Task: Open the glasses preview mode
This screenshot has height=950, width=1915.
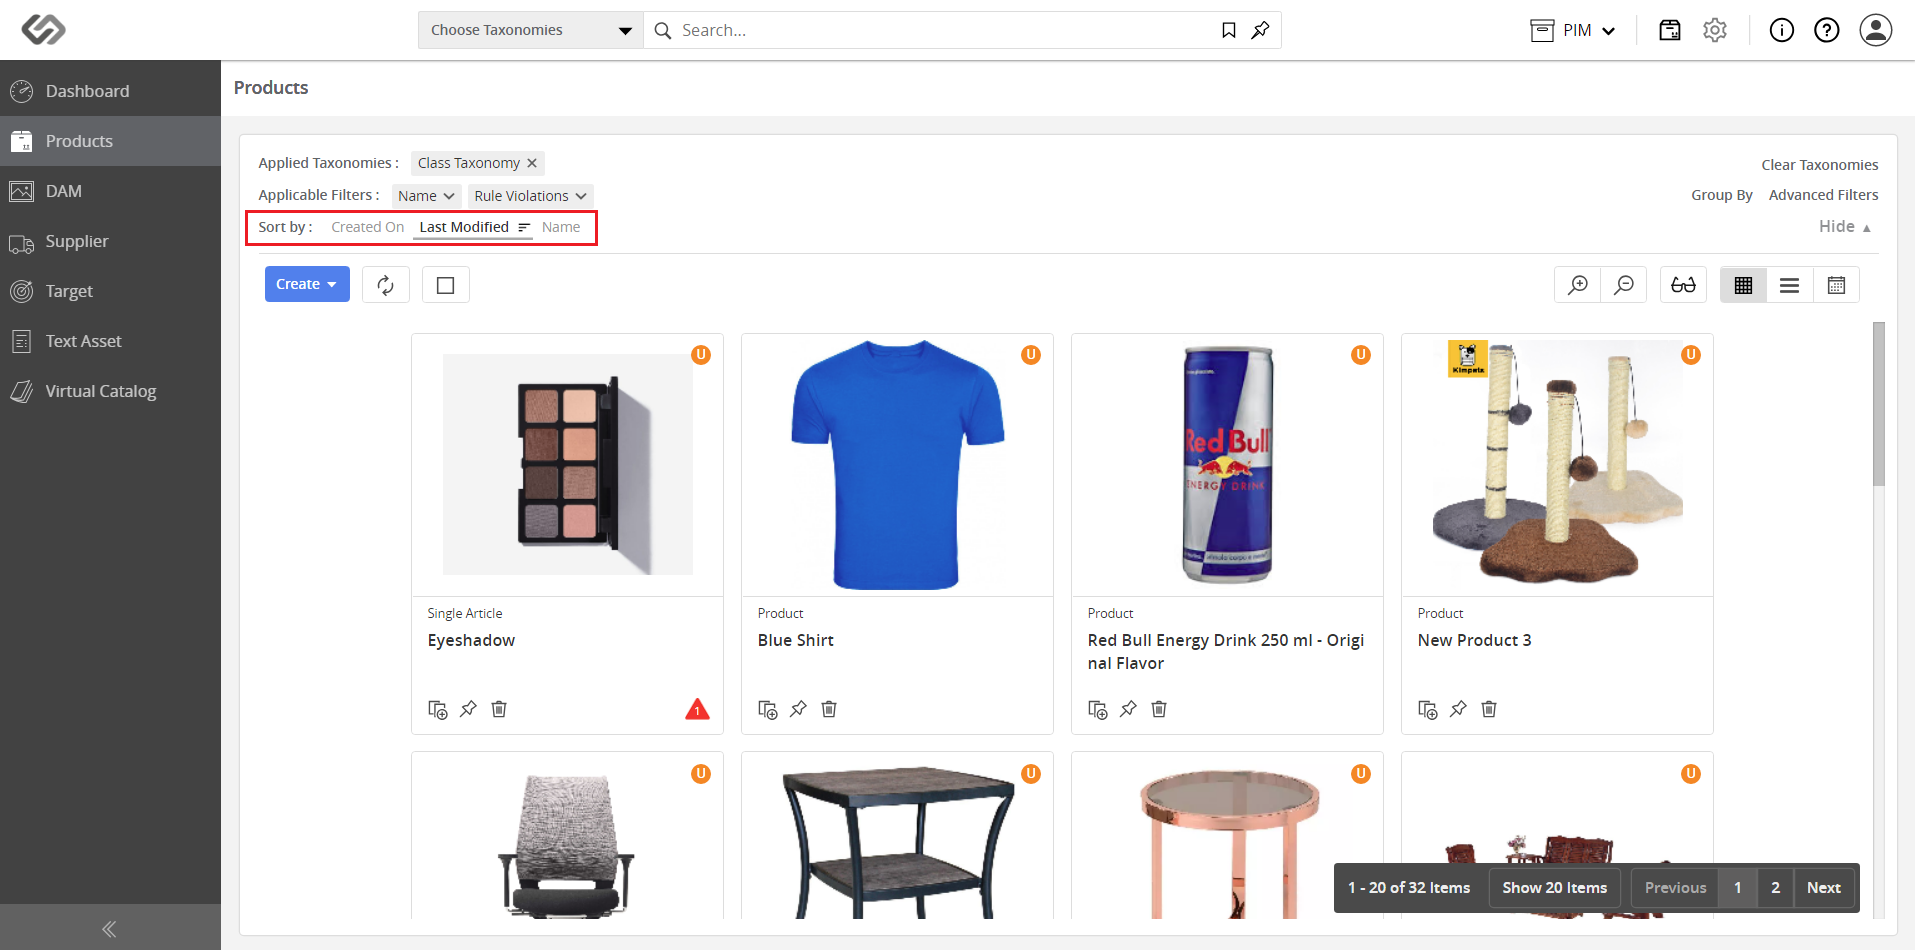Action: (1684, 285)
